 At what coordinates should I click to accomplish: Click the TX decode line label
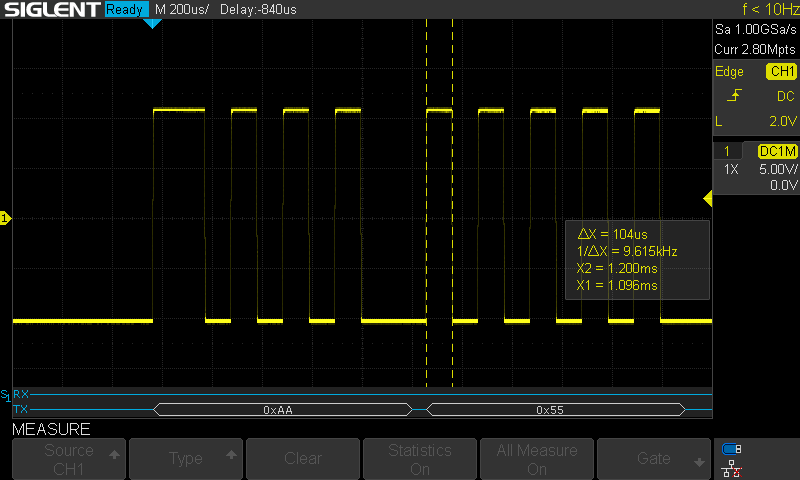click(20, 409)
